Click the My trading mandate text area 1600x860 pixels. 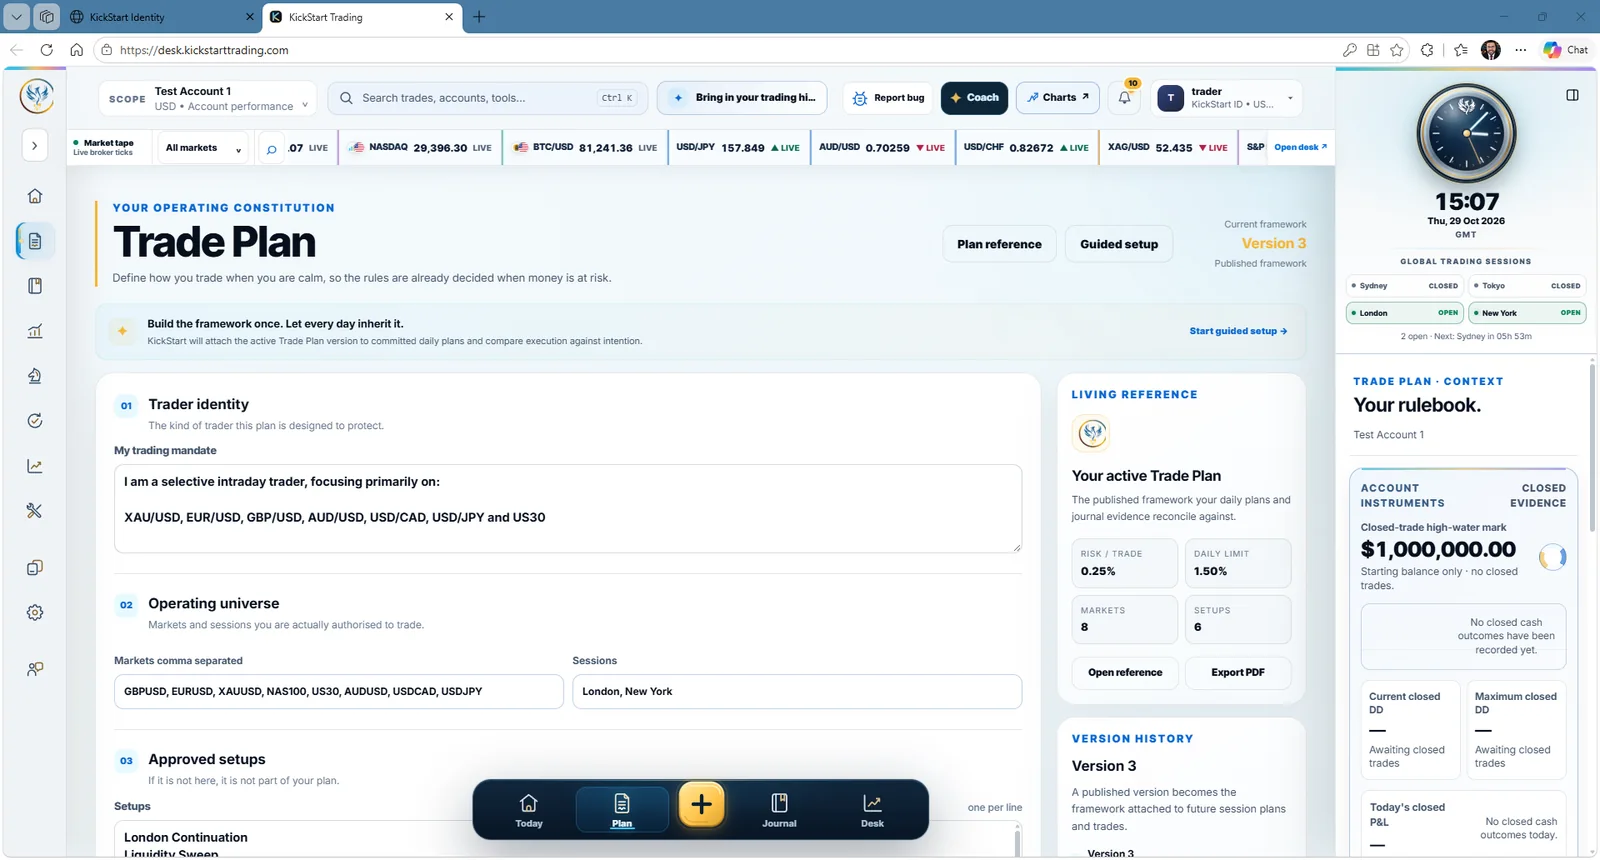[568, 508]
